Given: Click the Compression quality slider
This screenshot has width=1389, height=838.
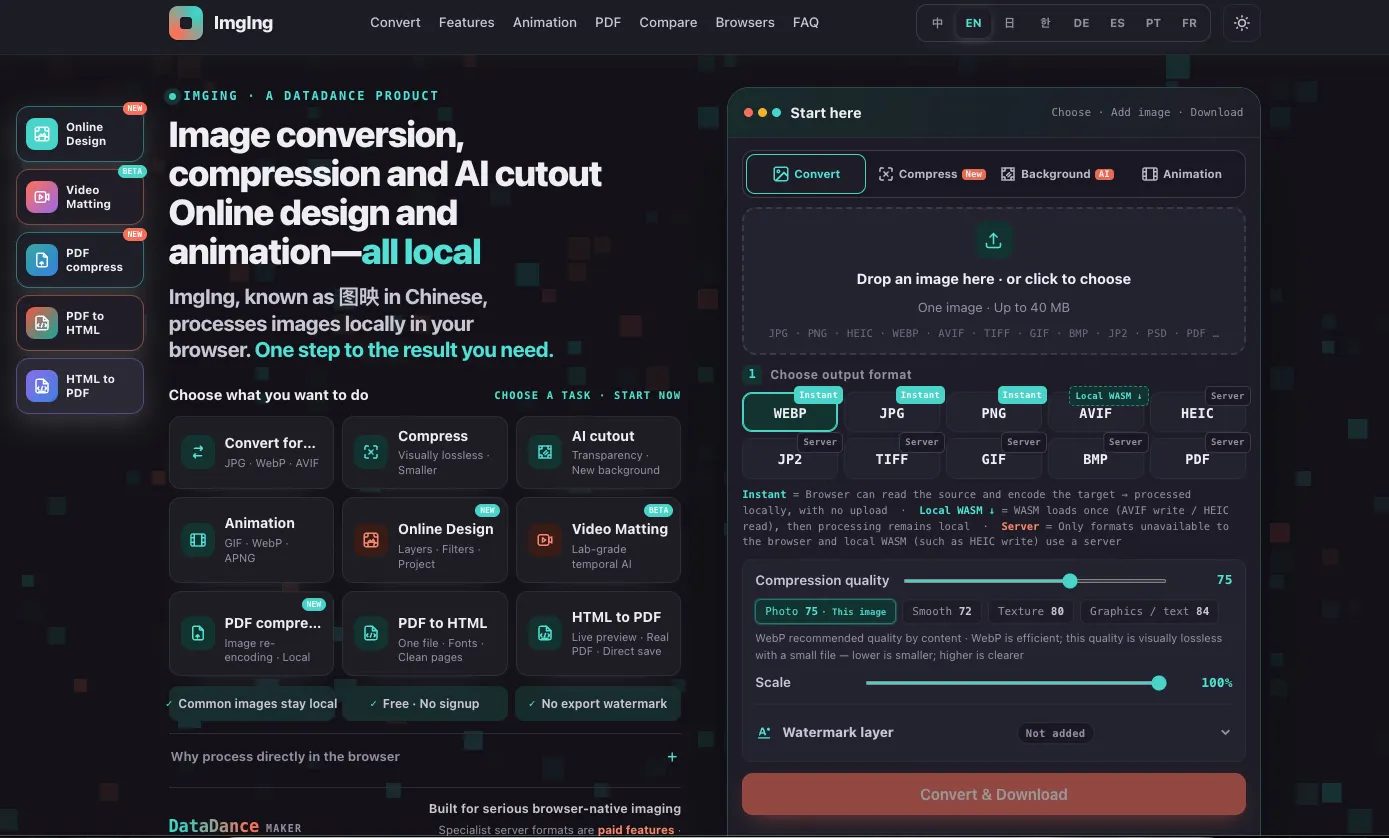Looking at the screenshot, I should 1035,580.
